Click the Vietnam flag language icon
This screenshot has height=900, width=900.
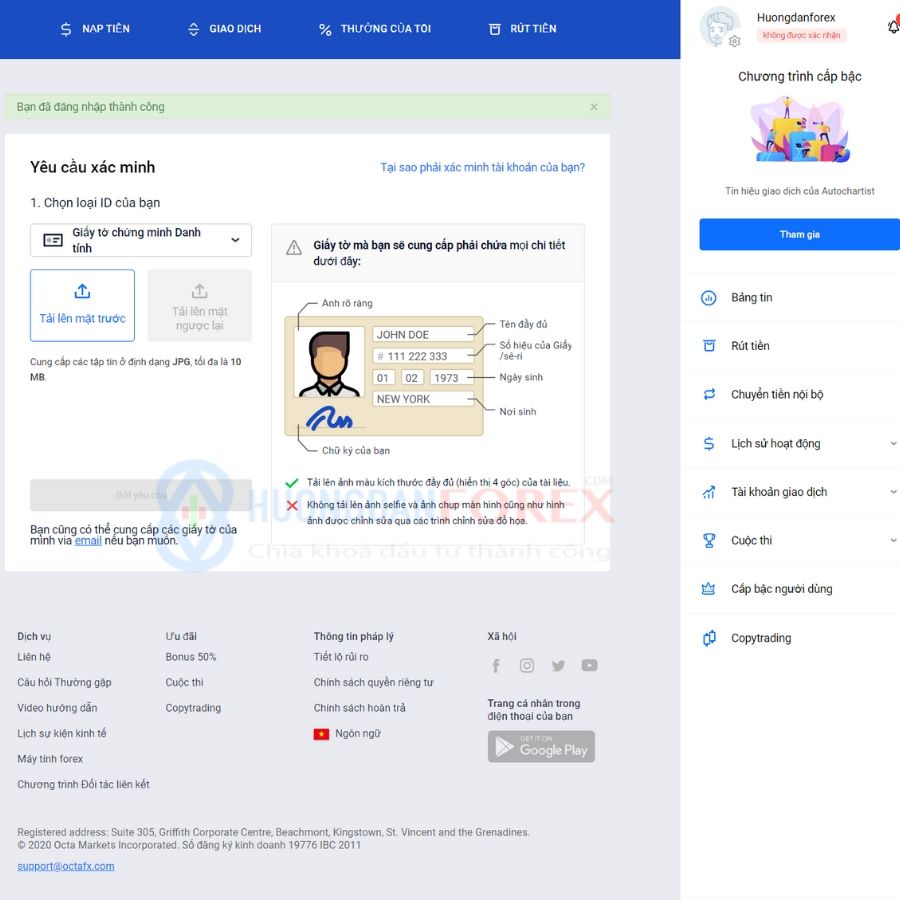321,734
